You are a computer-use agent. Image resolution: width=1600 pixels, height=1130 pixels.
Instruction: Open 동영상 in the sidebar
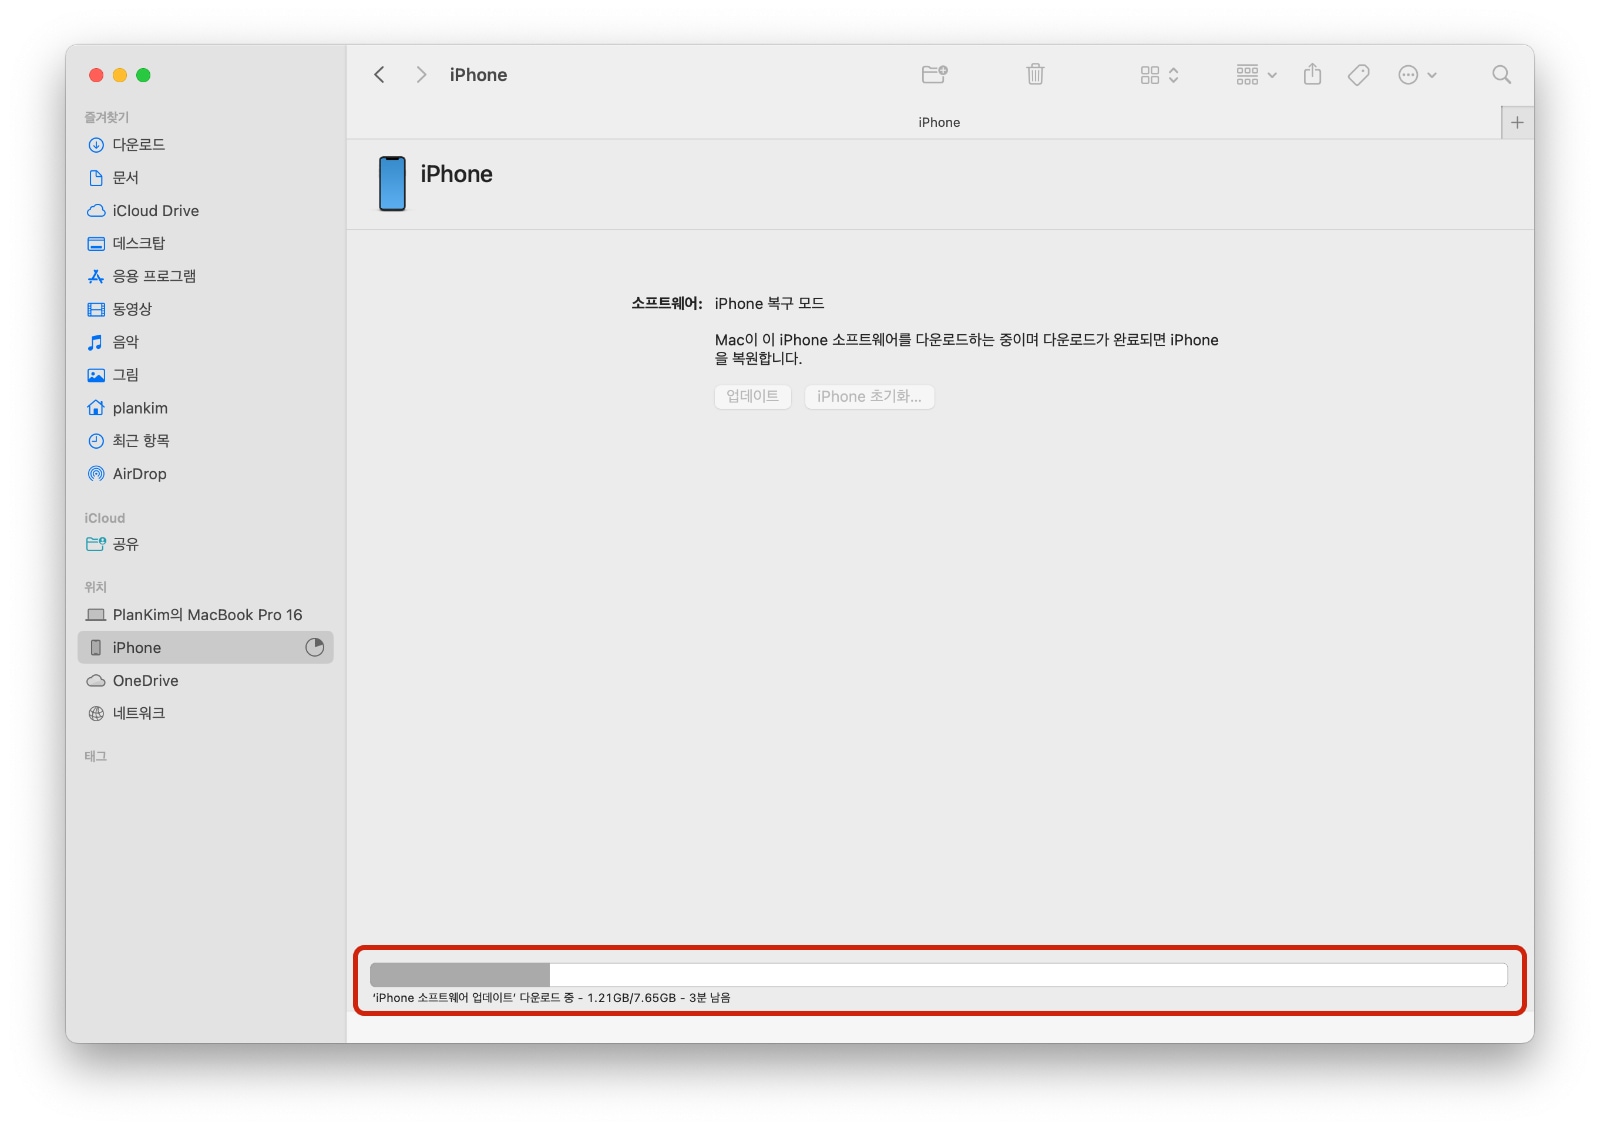[205, 309]
